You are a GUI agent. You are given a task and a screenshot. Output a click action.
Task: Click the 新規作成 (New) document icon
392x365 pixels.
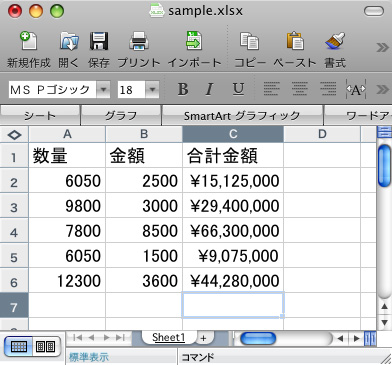[28, 41]
